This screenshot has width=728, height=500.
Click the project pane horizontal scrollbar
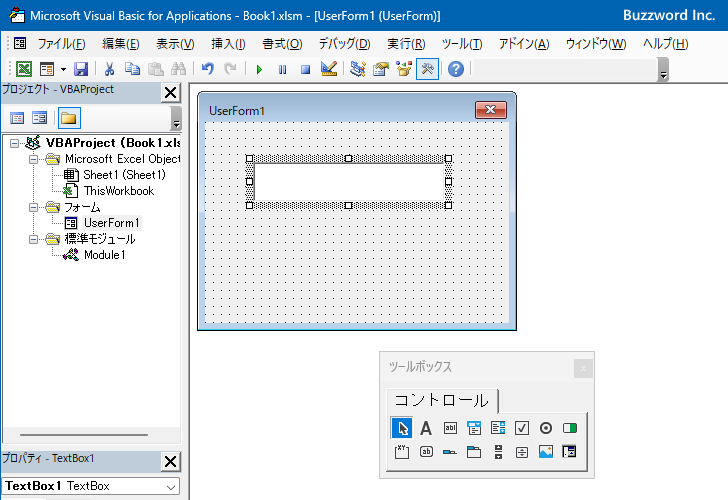pyautogui.click(x=84, y=435)
